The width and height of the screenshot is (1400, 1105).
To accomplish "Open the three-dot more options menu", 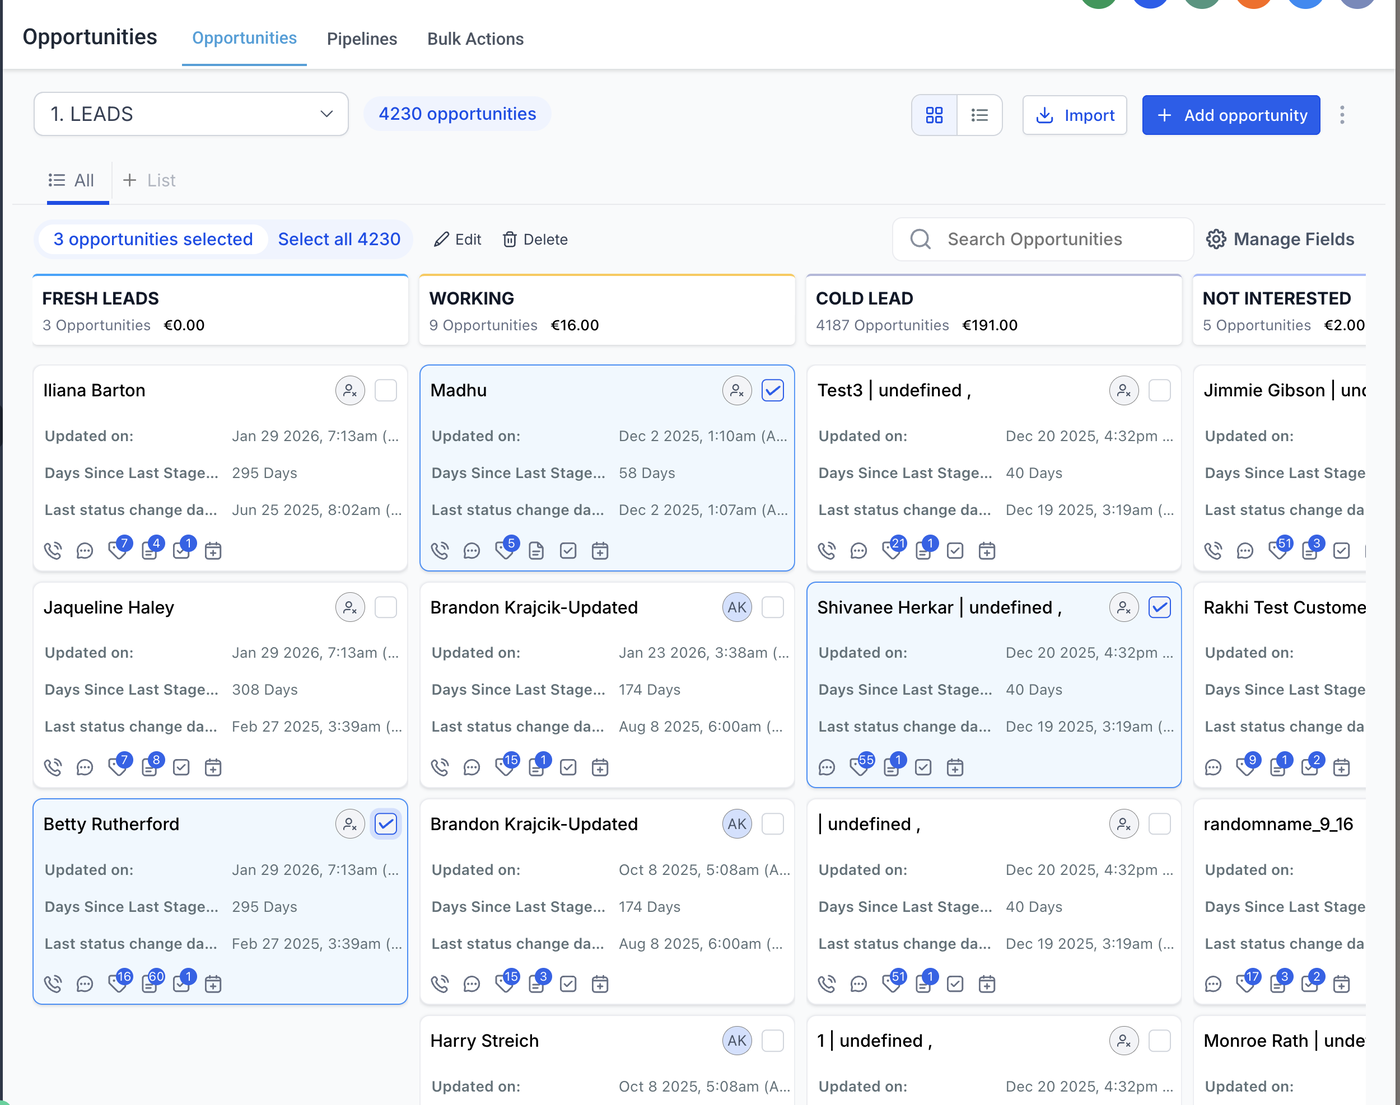I will [1342, 116].
